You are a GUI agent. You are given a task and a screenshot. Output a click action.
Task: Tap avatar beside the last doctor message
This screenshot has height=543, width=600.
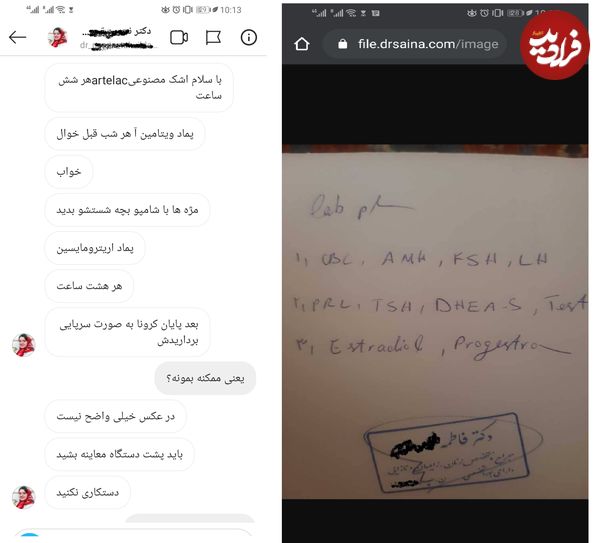point(24,497)
